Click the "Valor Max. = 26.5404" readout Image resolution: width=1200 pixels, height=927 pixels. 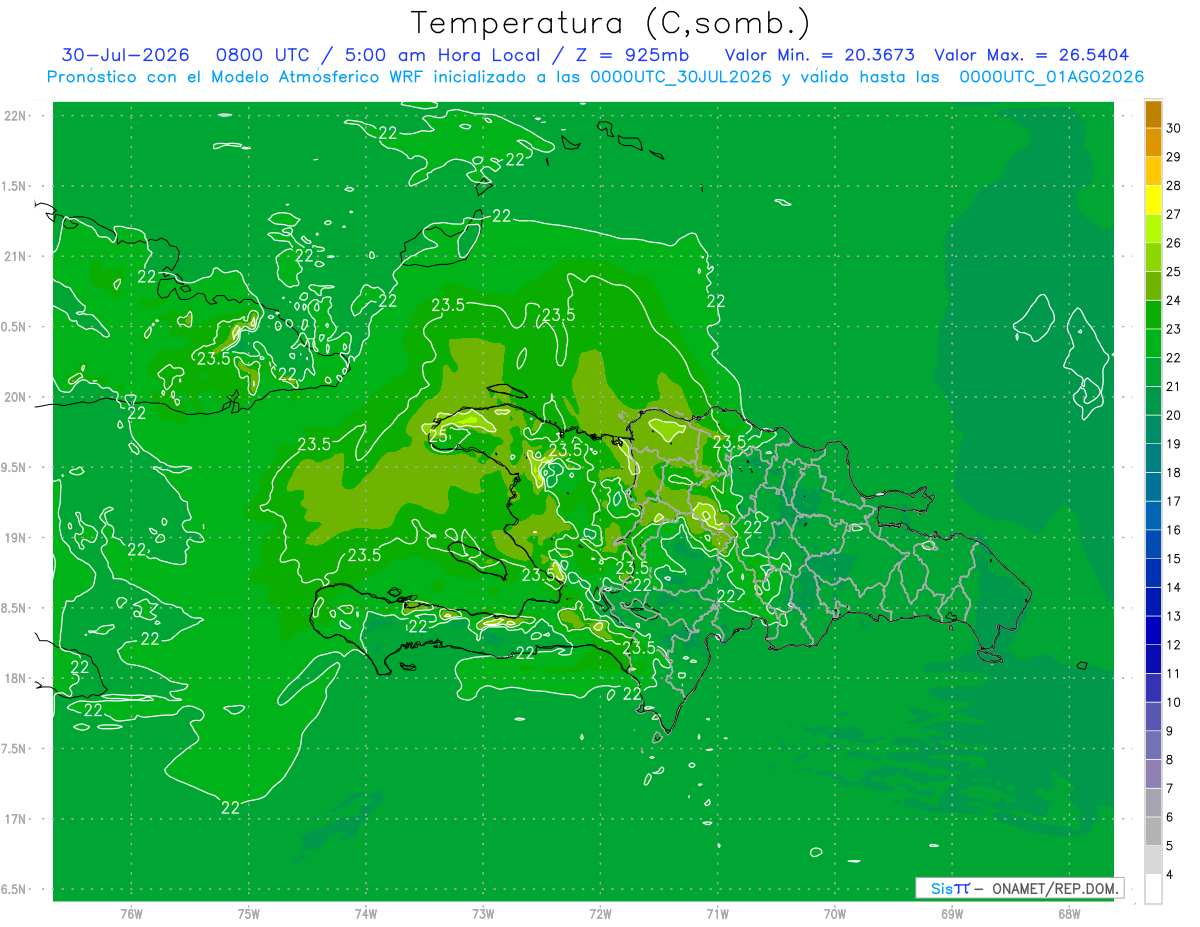click(1032, 55)
